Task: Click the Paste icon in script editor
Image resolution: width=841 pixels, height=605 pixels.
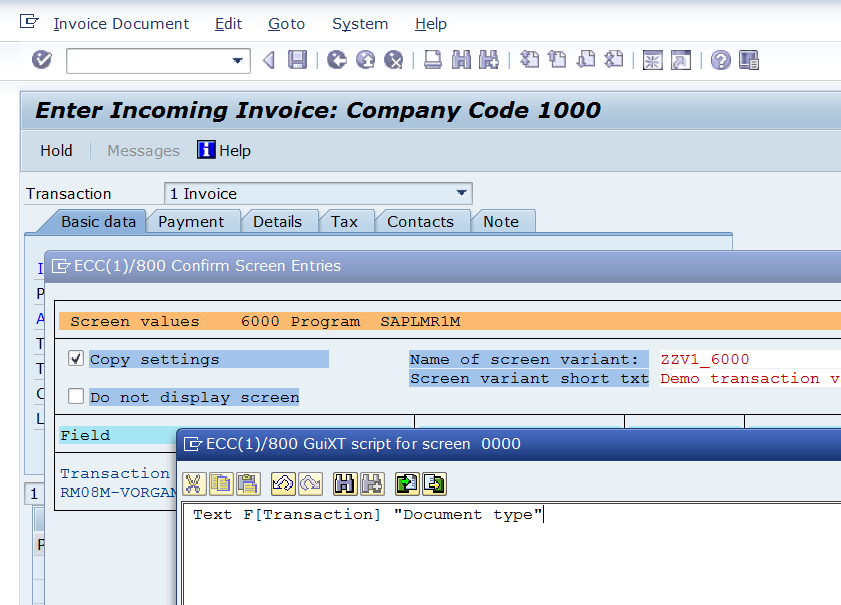Action: (247, 484)
